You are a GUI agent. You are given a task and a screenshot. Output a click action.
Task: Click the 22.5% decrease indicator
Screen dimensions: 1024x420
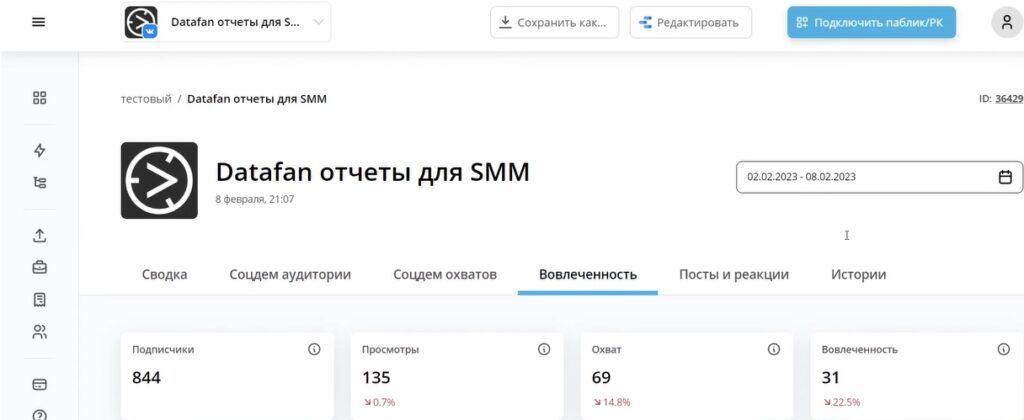coord(842,402)
